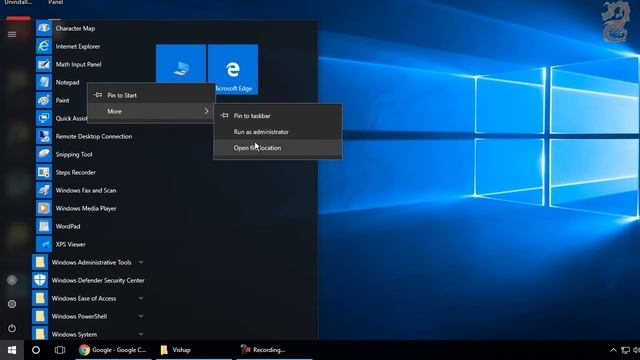The image size is (640, 360).
Task: Click the network icon in system tray
Action: [x=625, y=350]
